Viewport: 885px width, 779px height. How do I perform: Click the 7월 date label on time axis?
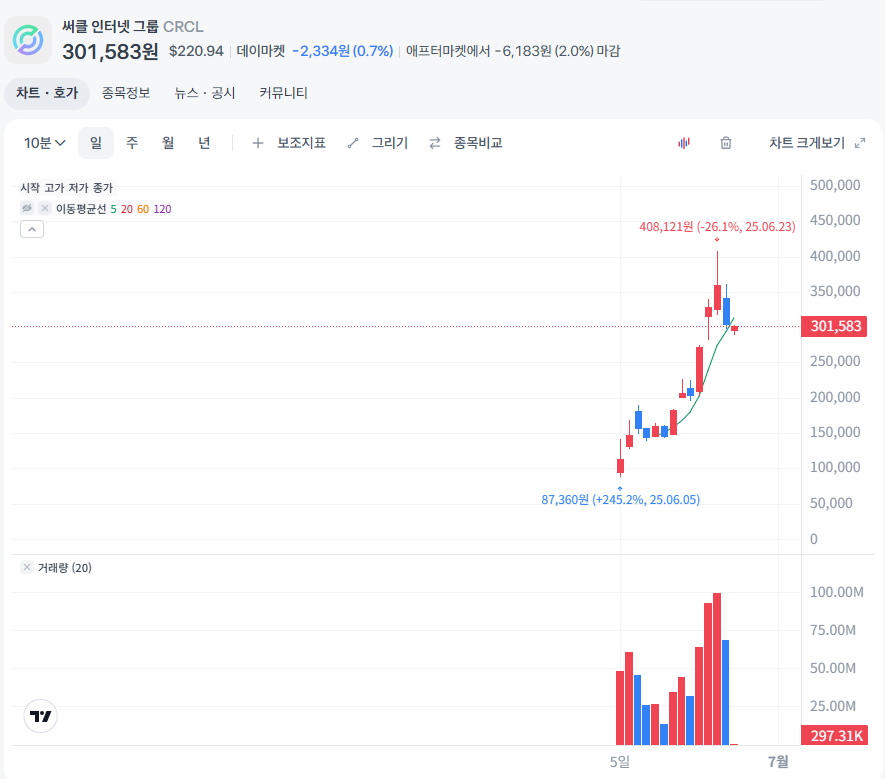click(778, 762)
